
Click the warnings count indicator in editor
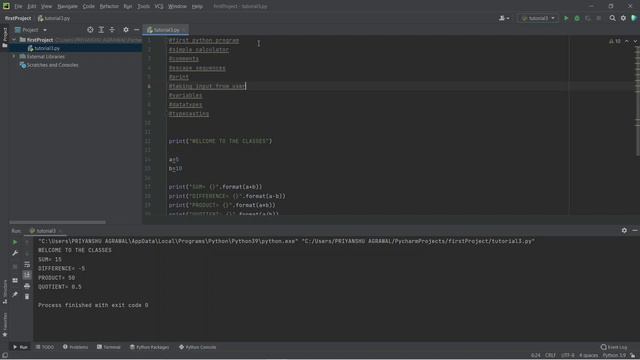click(x=615, y=41)
